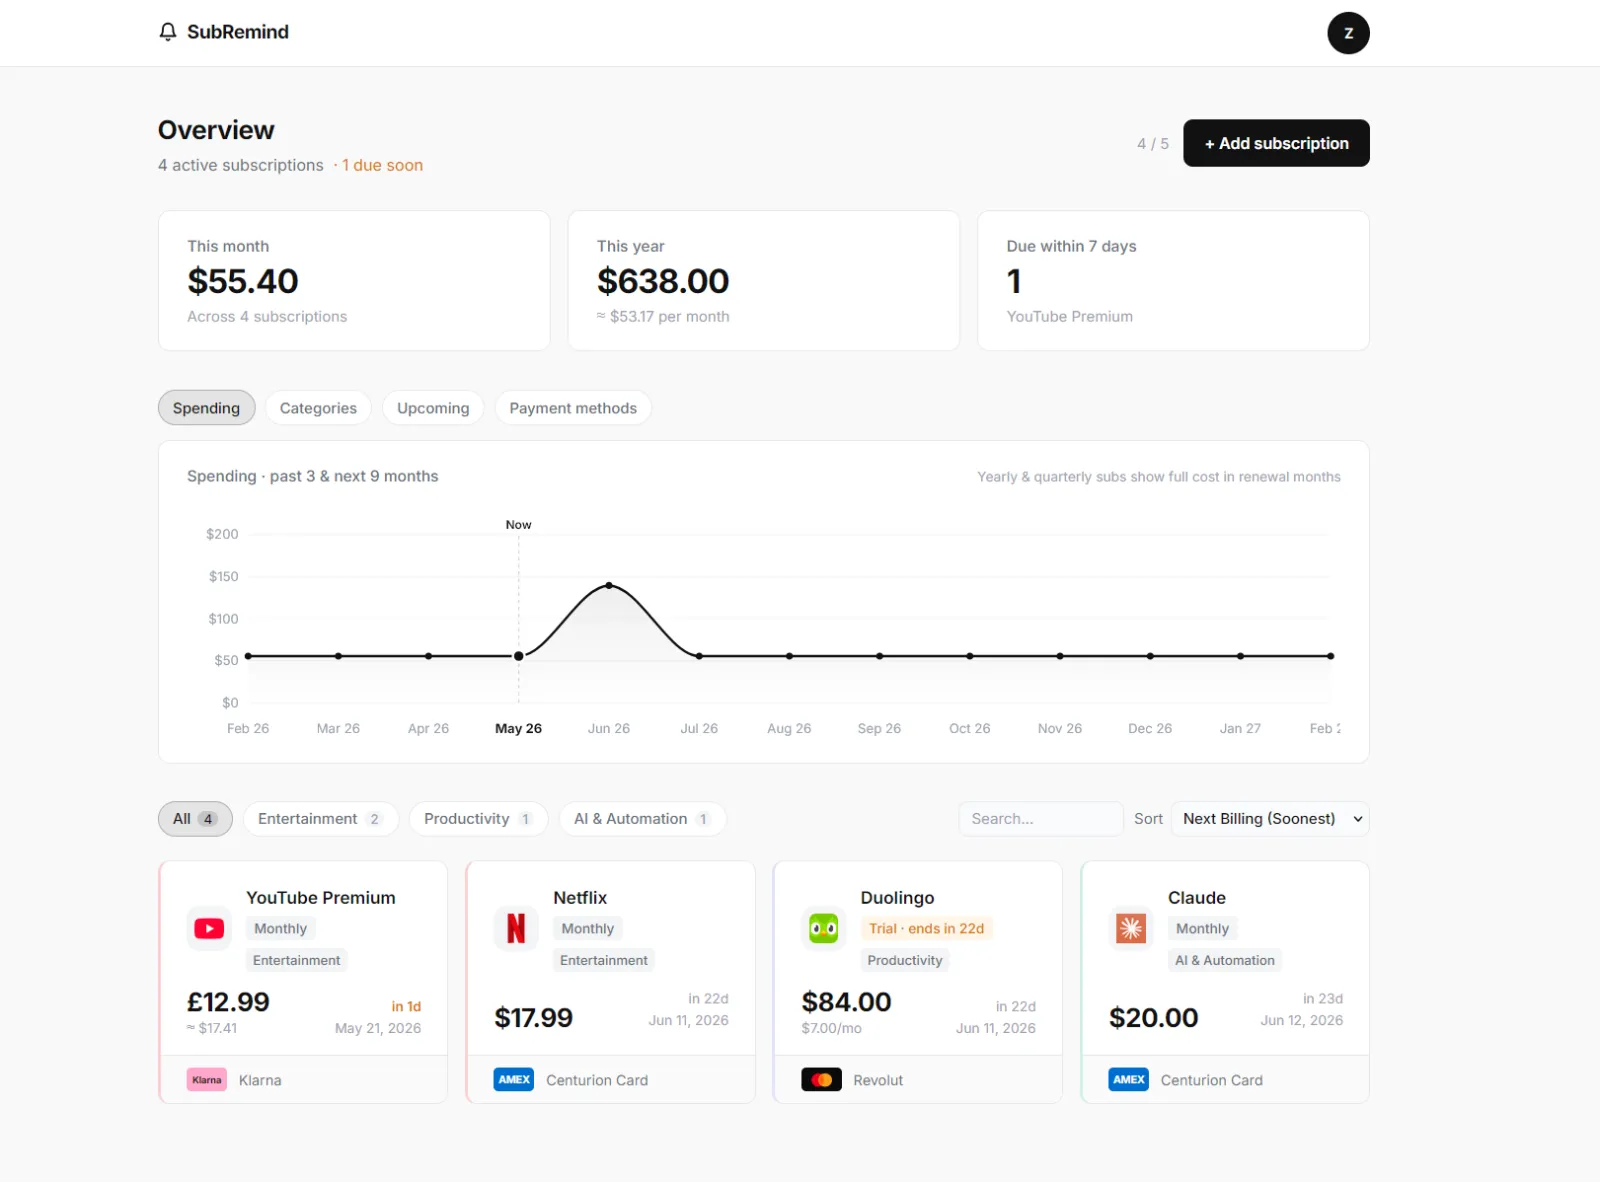Click the "Productivity" tag on Duolingo card
The image size is (1600, 1182).
coord(905,960)
